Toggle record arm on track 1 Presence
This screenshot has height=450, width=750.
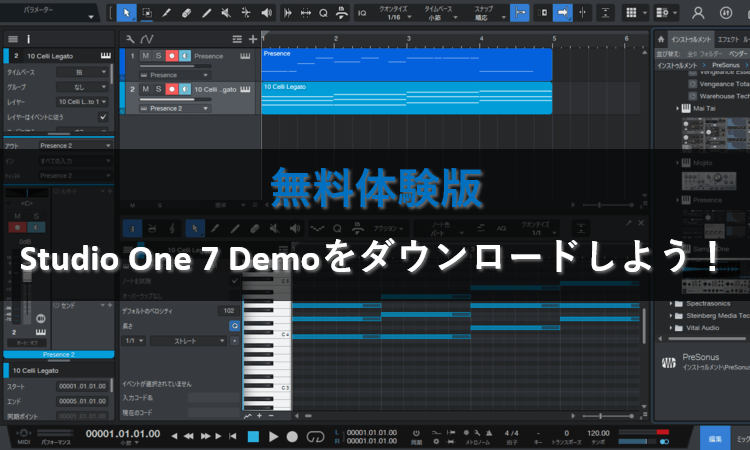pos(172,56)
